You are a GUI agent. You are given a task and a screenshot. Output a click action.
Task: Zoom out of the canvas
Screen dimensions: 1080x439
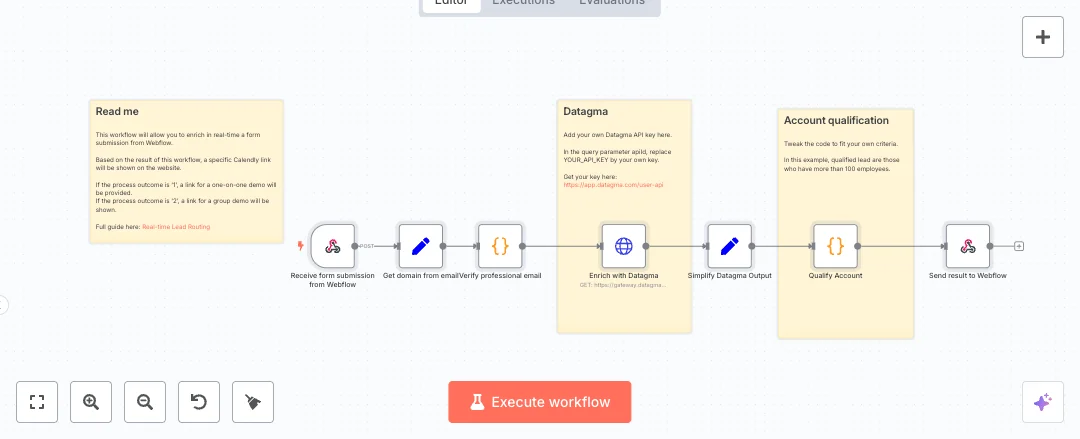click(145, 402)
